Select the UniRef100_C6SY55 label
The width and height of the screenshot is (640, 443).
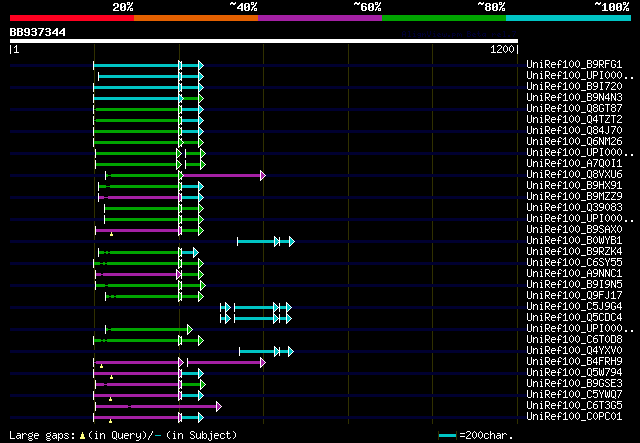(574, 263)
